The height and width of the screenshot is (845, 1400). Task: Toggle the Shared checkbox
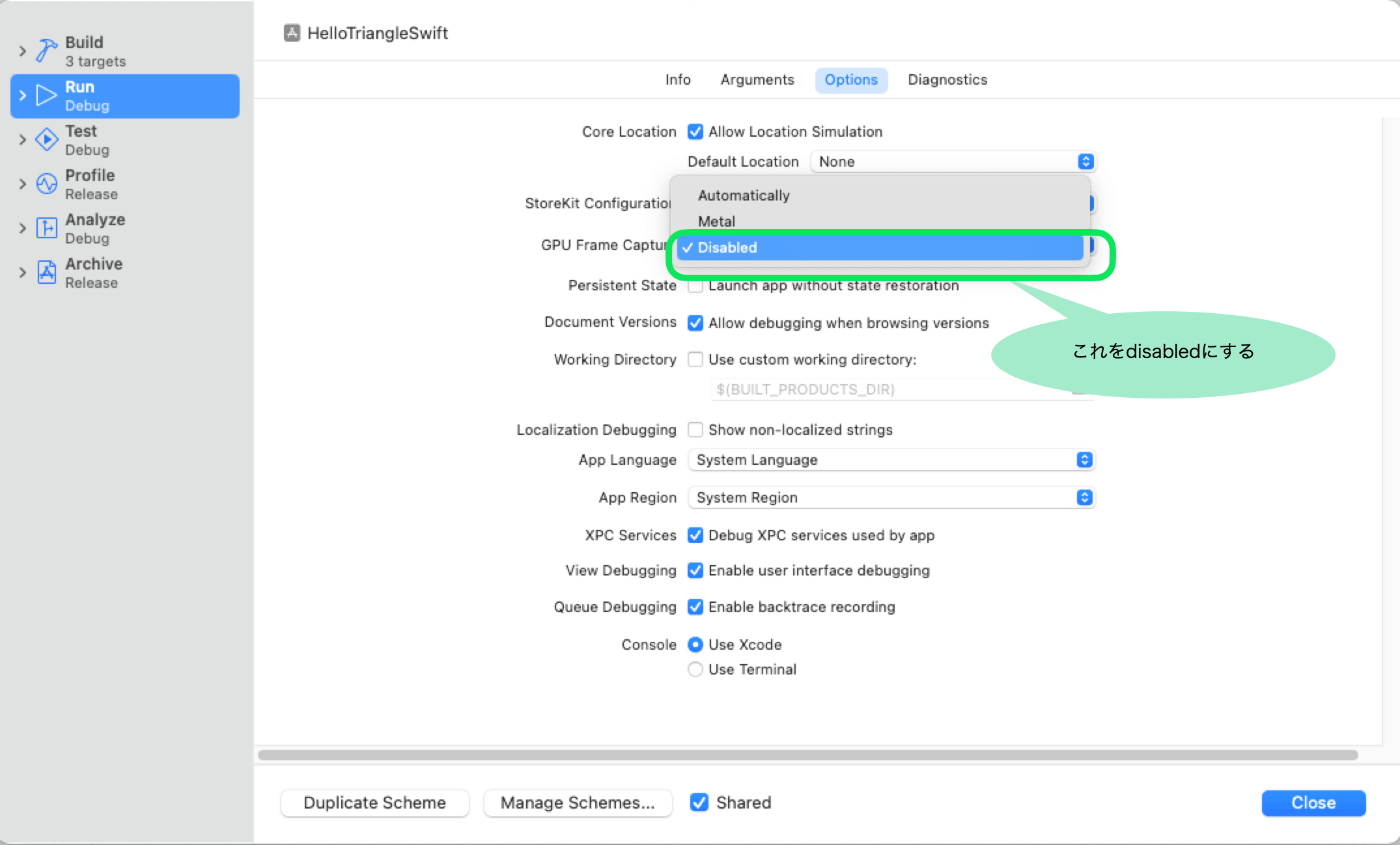(x=700, y=802)
